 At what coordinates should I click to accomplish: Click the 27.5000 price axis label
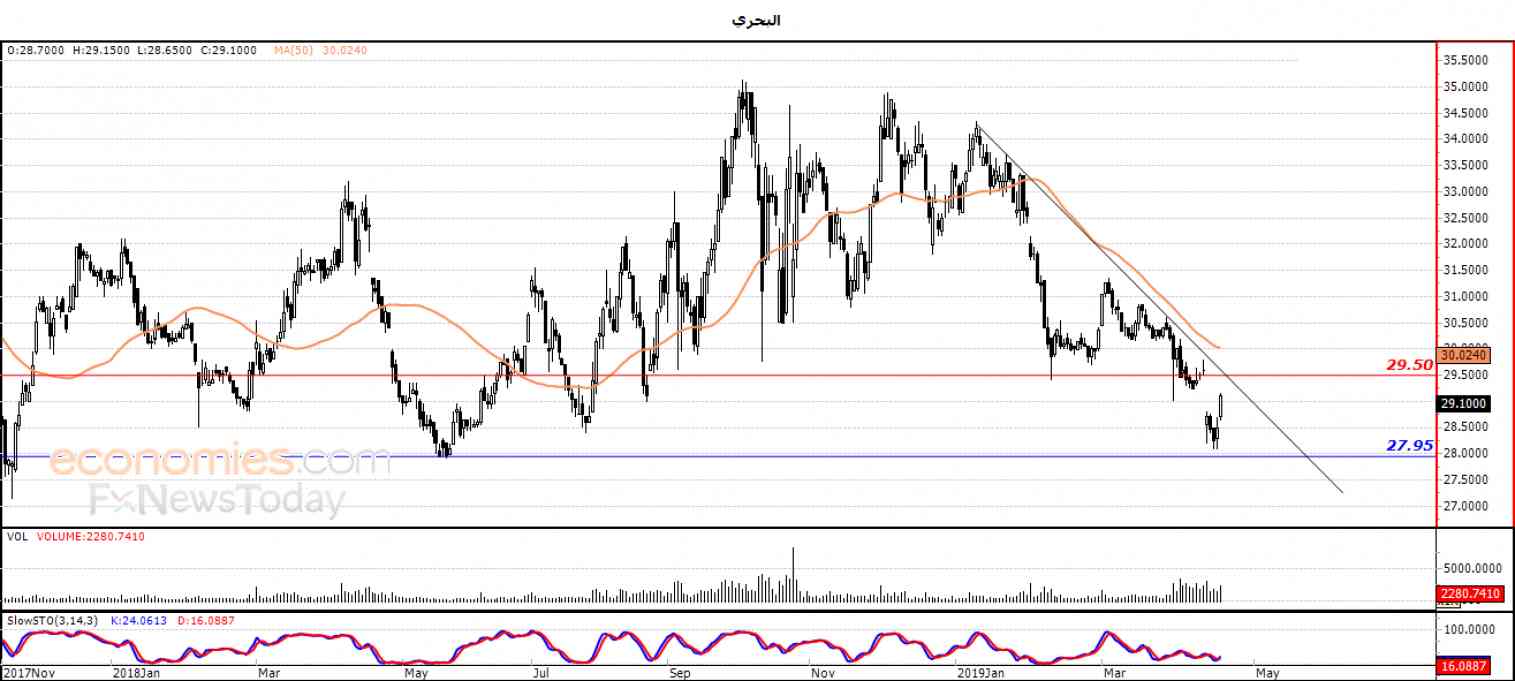pyautogui.click(x=1466, y=480)
